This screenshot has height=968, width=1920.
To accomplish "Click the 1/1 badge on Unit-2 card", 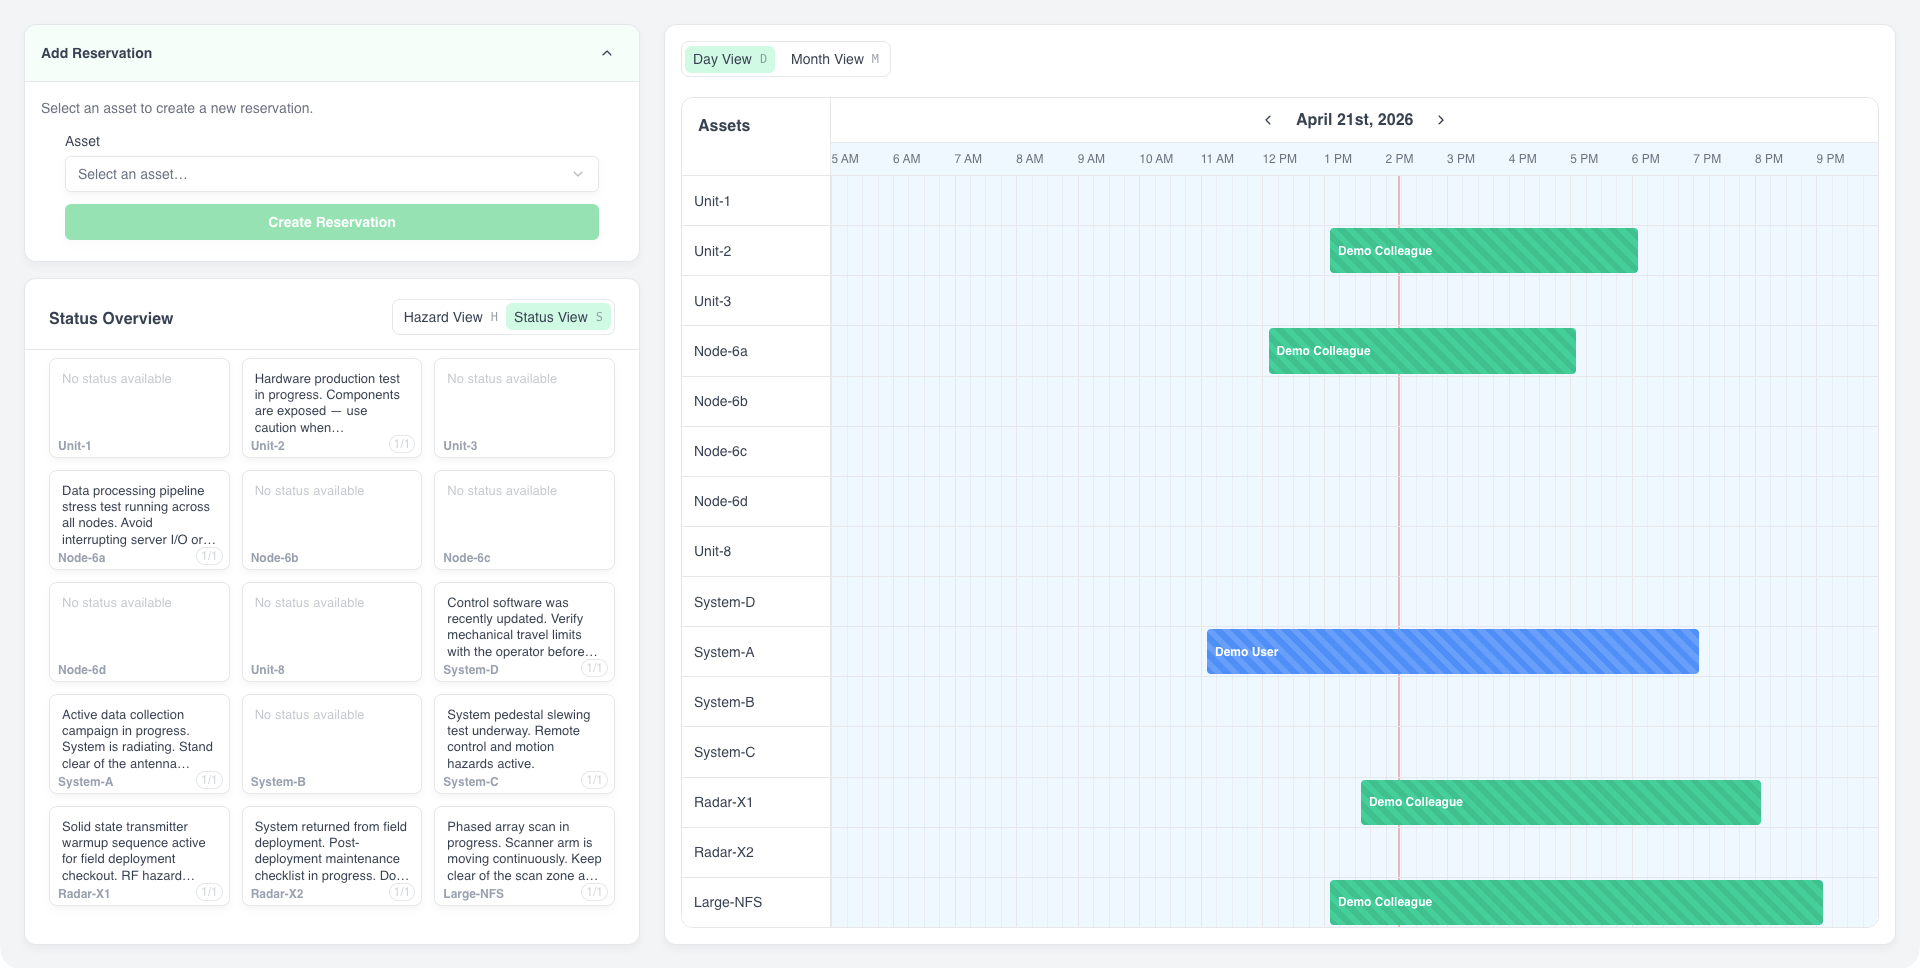I will tap(402, 444).
